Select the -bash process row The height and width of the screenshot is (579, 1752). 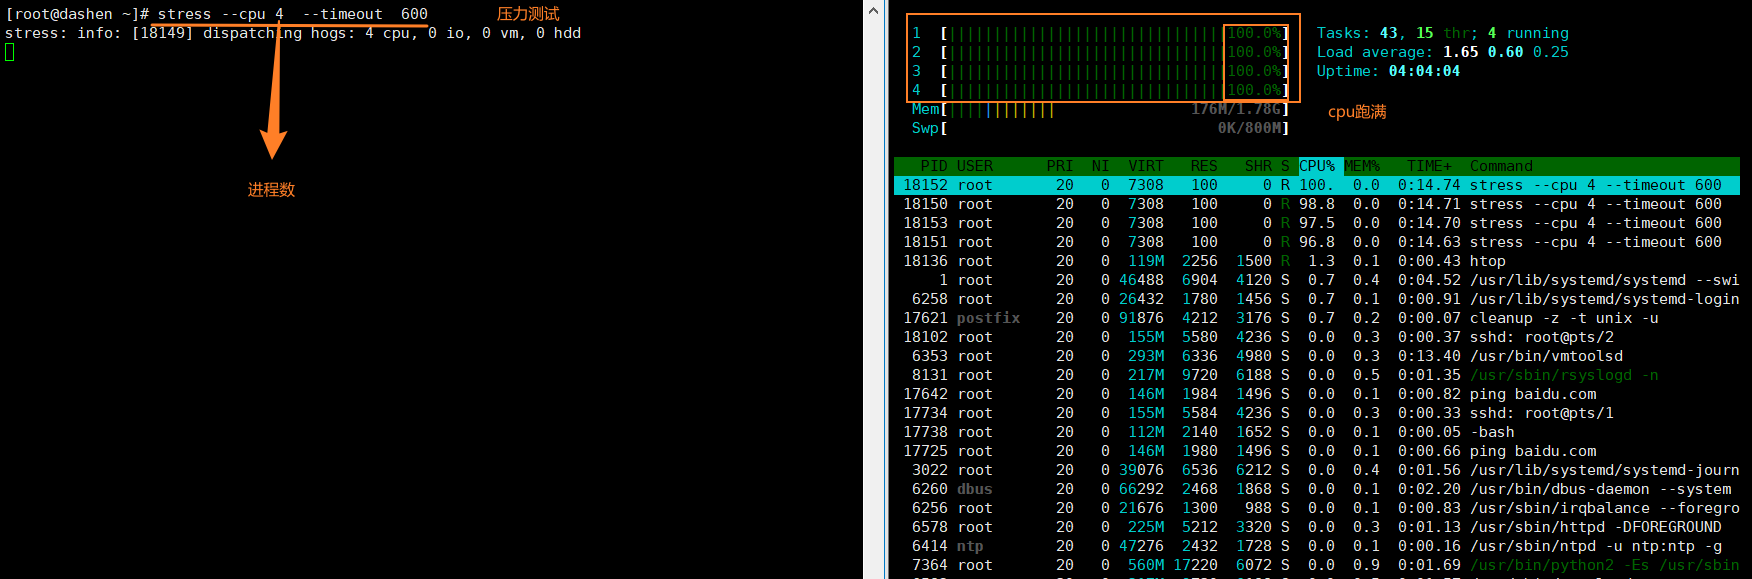click(x=1317, y=432)
